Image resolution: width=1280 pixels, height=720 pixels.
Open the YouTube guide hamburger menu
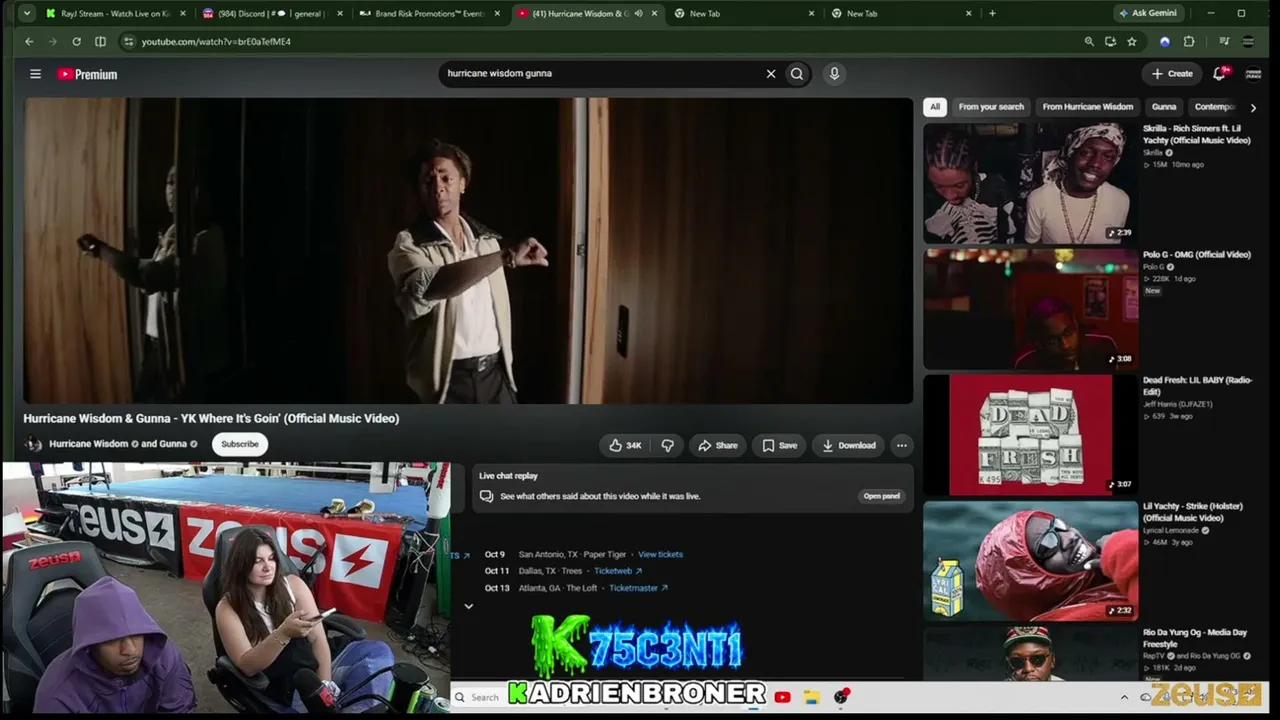[35, 74]
